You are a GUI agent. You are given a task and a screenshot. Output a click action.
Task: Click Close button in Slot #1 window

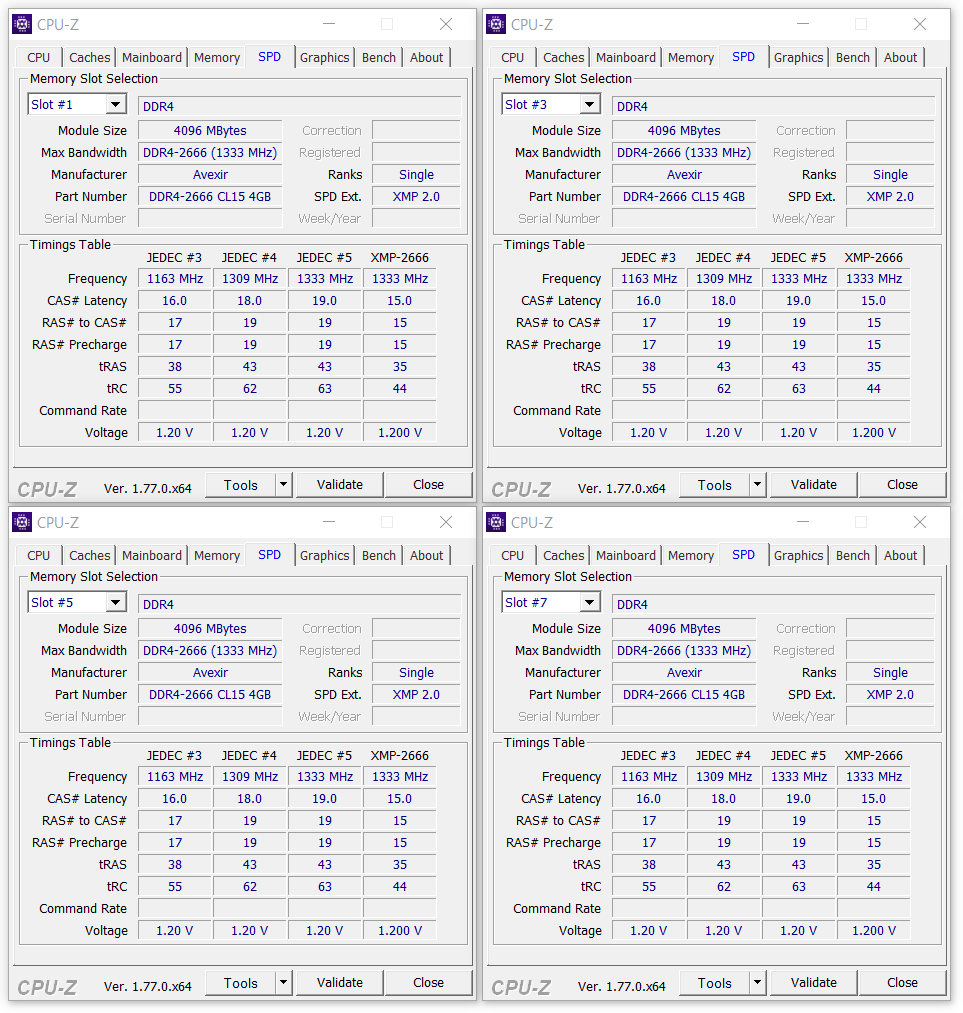pyautogui.click(x=428, y=485)
